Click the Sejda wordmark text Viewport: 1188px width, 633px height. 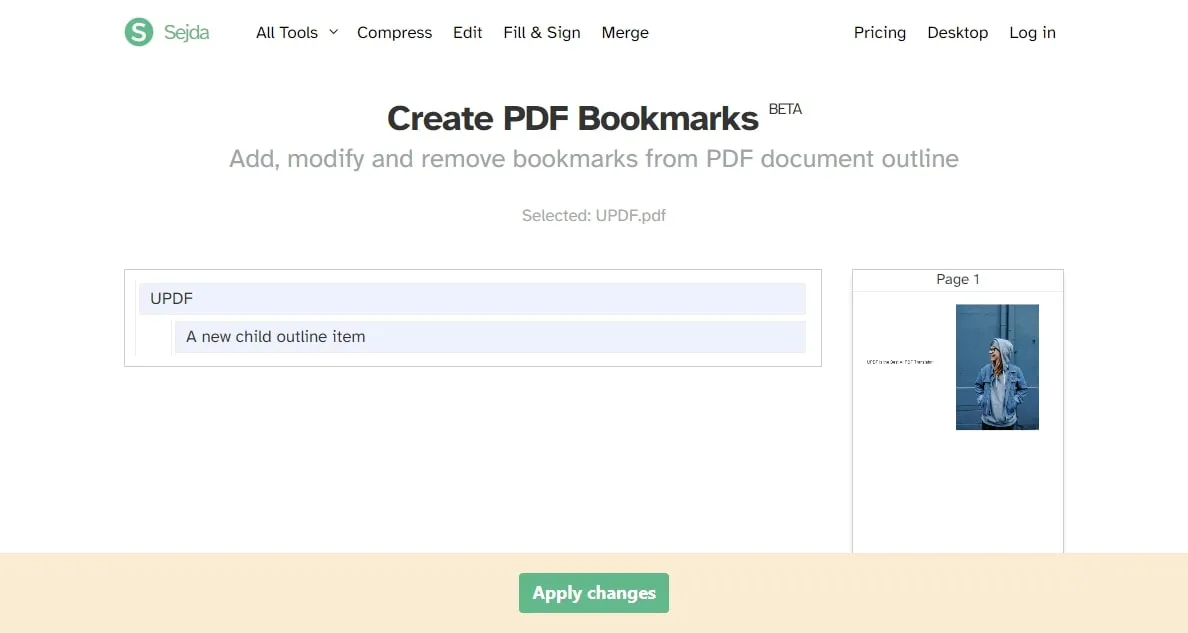tap(187, 33)
